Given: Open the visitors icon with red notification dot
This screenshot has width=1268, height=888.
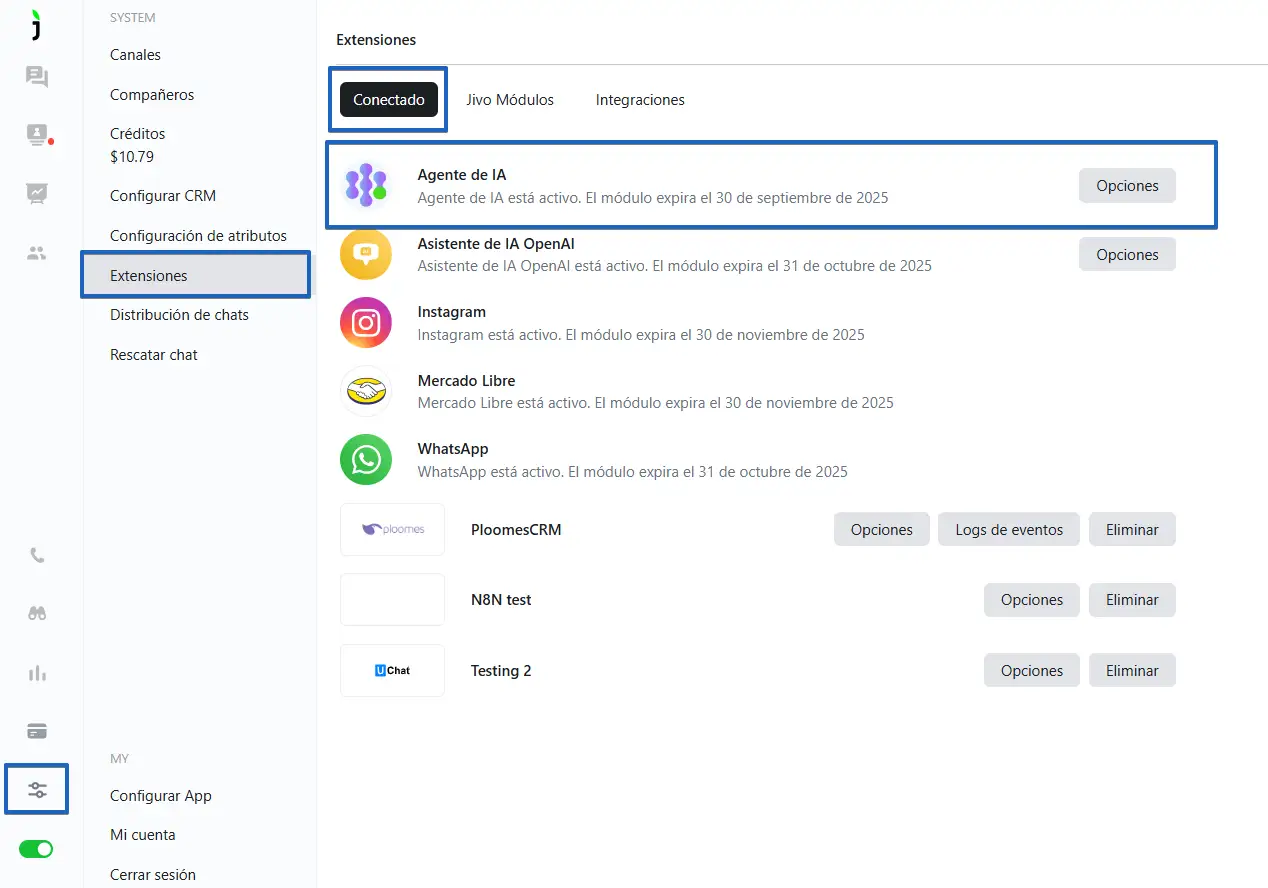Looking at the screenshot, I should pyautogui.click(x=37, y=134).
